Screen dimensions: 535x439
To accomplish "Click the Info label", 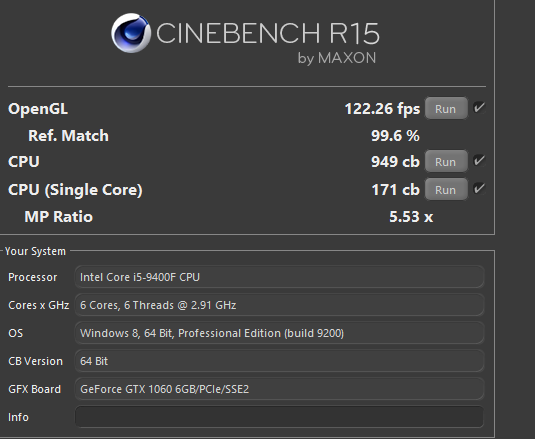I will (x=18, y=417).
